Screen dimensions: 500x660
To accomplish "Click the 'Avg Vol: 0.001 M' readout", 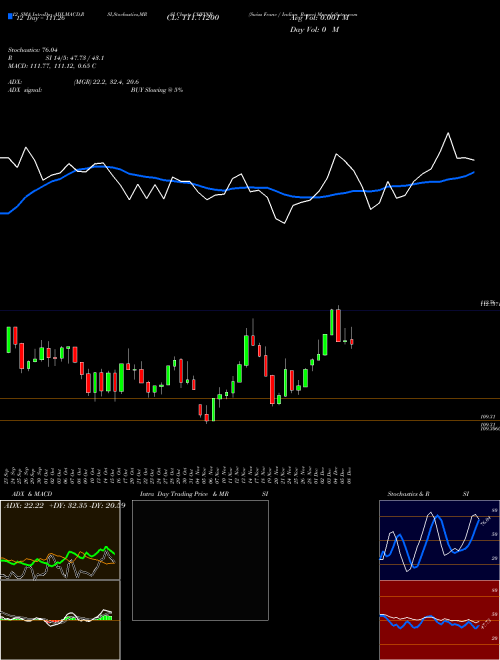I will pos(319,18).
